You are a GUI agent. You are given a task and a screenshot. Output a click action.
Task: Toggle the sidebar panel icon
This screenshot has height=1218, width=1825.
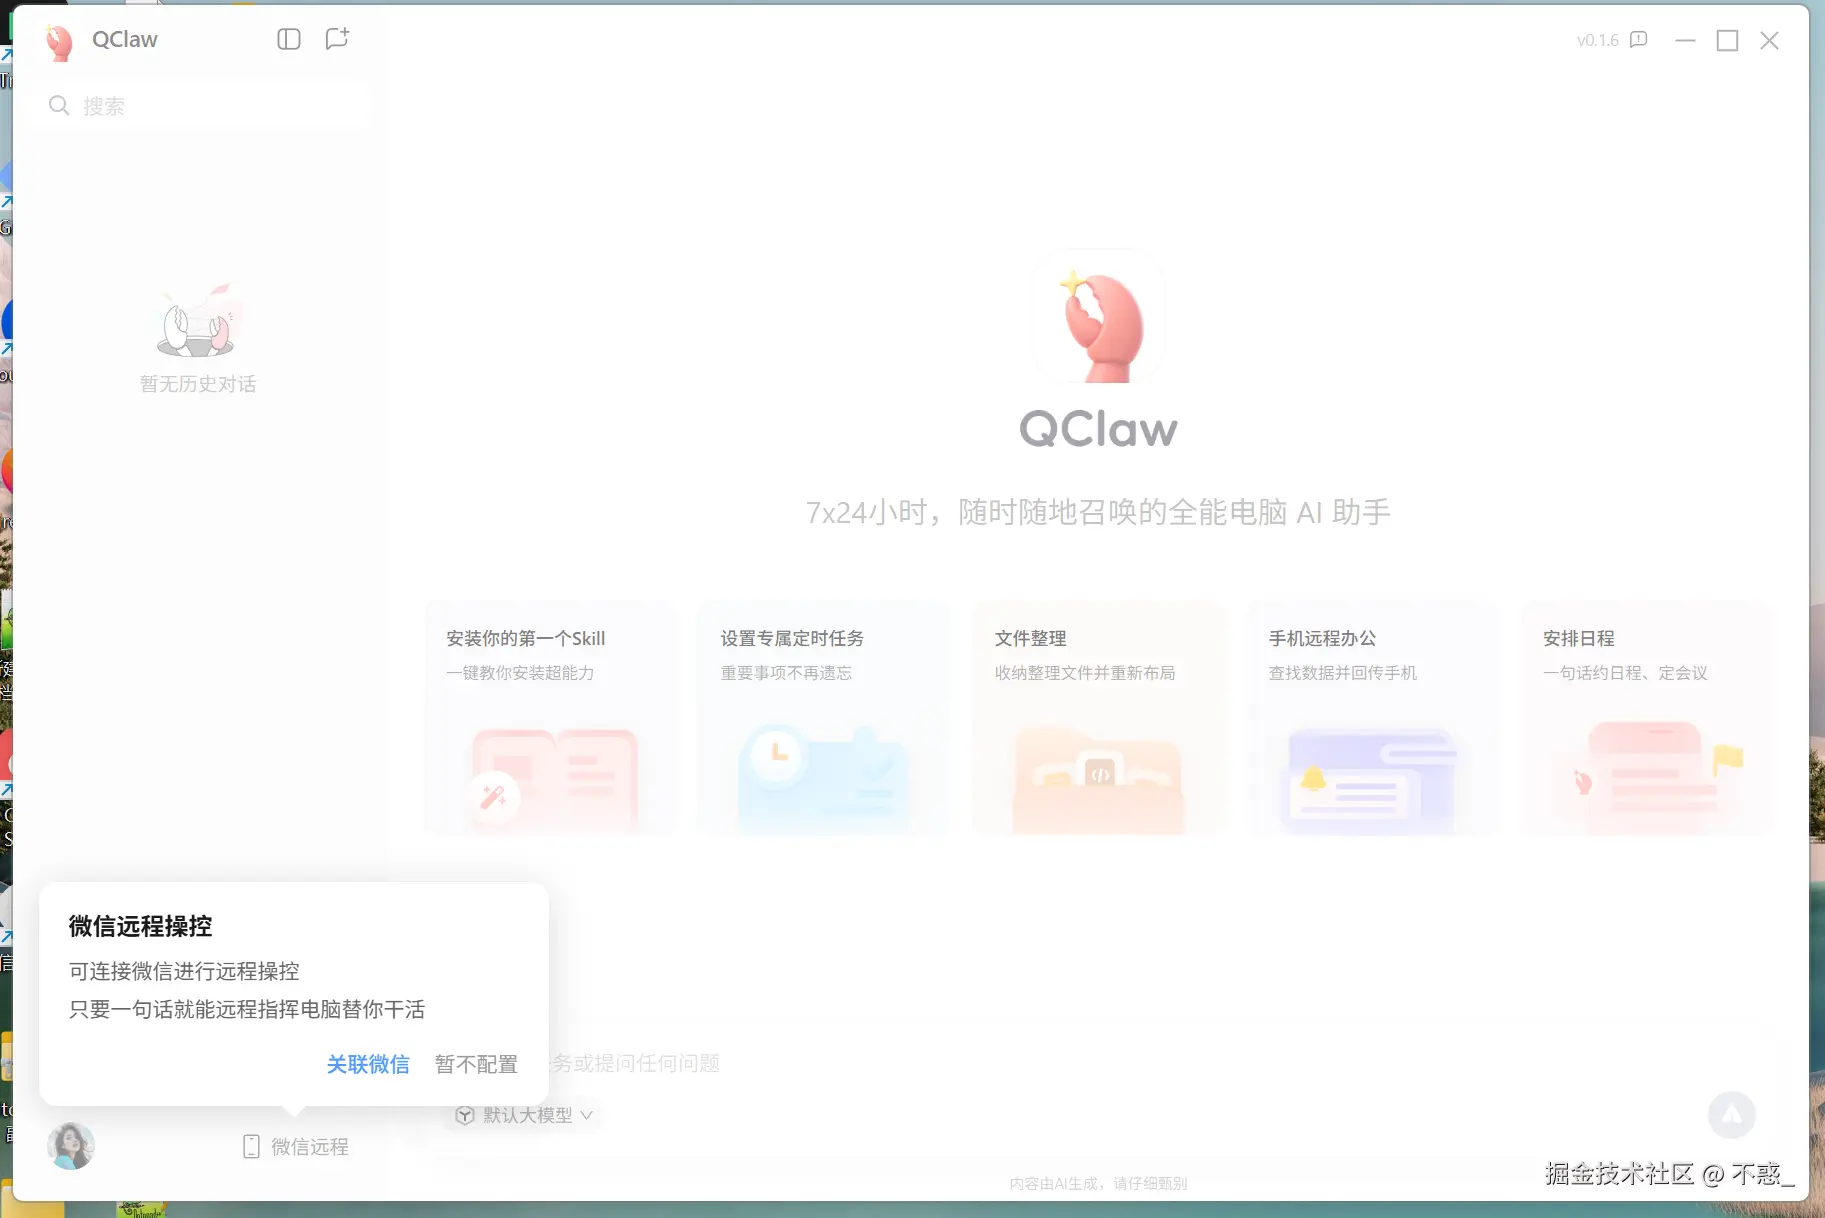pos(289,39)
